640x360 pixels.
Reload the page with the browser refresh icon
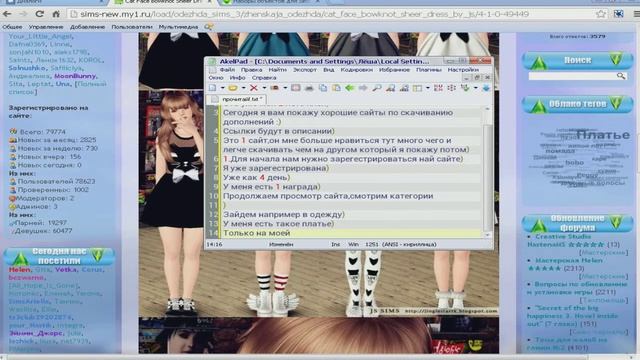40,14
